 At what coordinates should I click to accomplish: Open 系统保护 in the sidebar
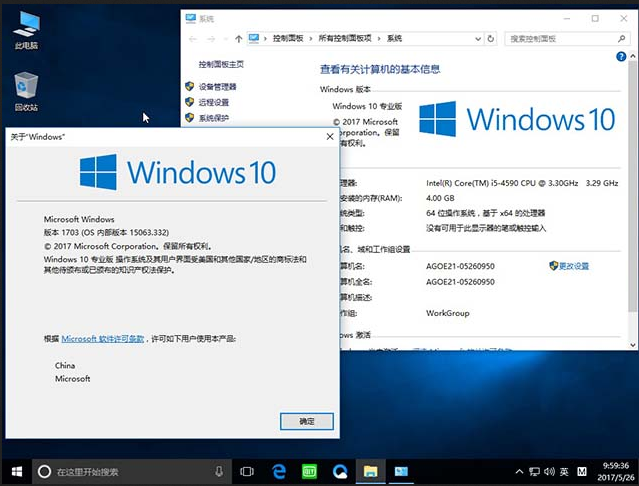click(214, 118)
